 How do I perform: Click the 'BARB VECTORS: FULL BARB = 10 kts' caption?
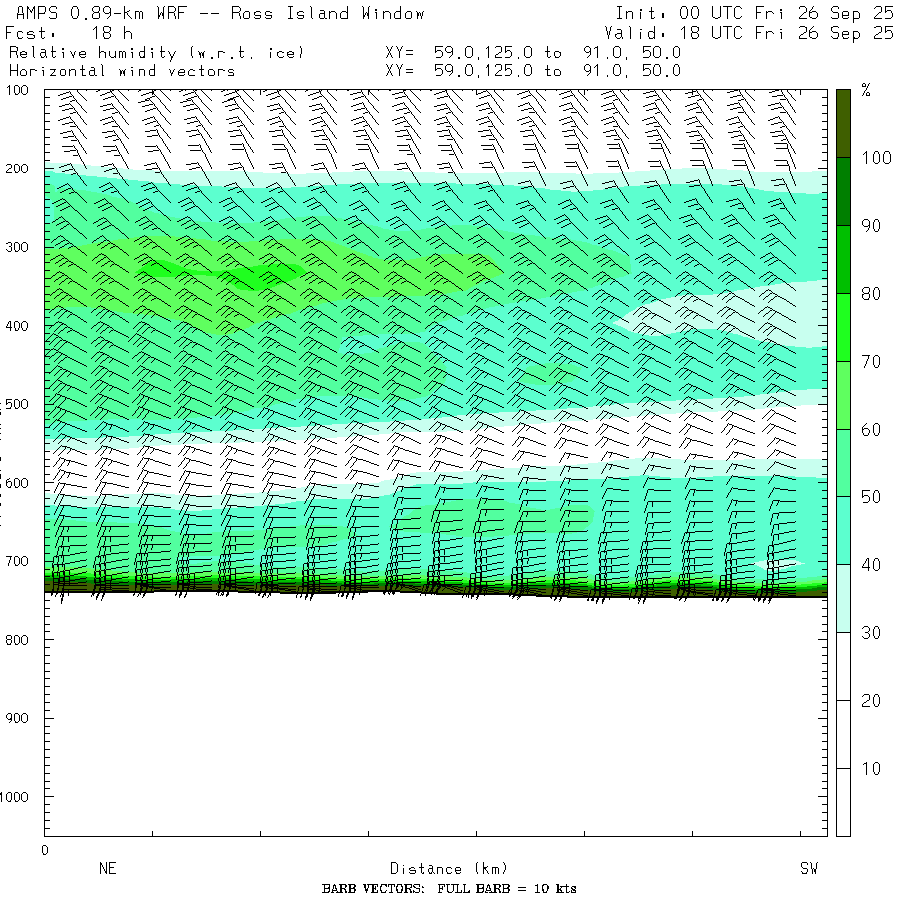point(449,888)
